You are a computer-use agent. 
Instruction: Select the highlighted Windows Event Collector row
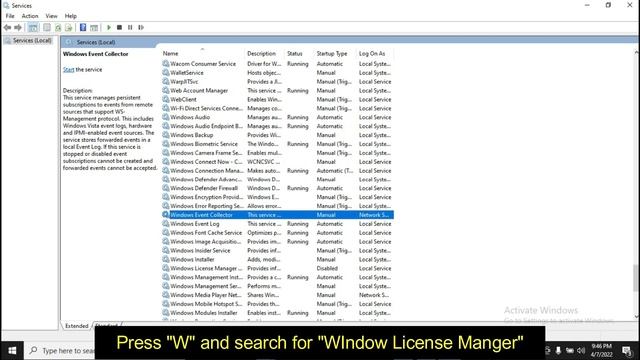pos(278,215)
